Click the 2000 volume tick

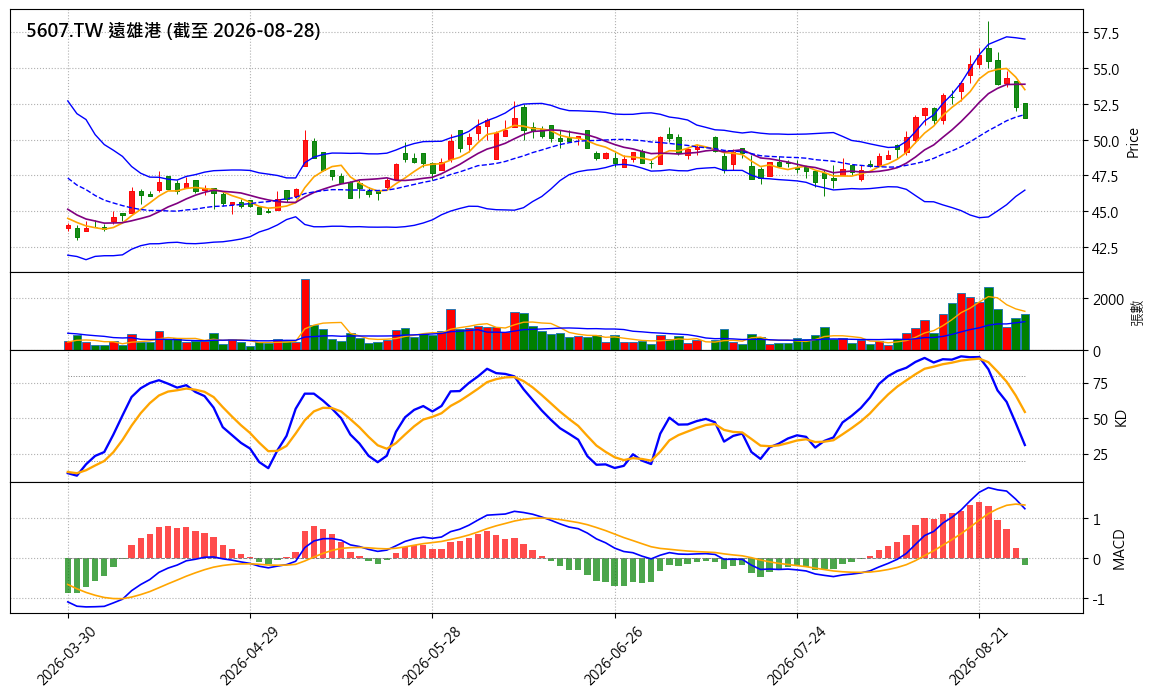coord(1109,300)
